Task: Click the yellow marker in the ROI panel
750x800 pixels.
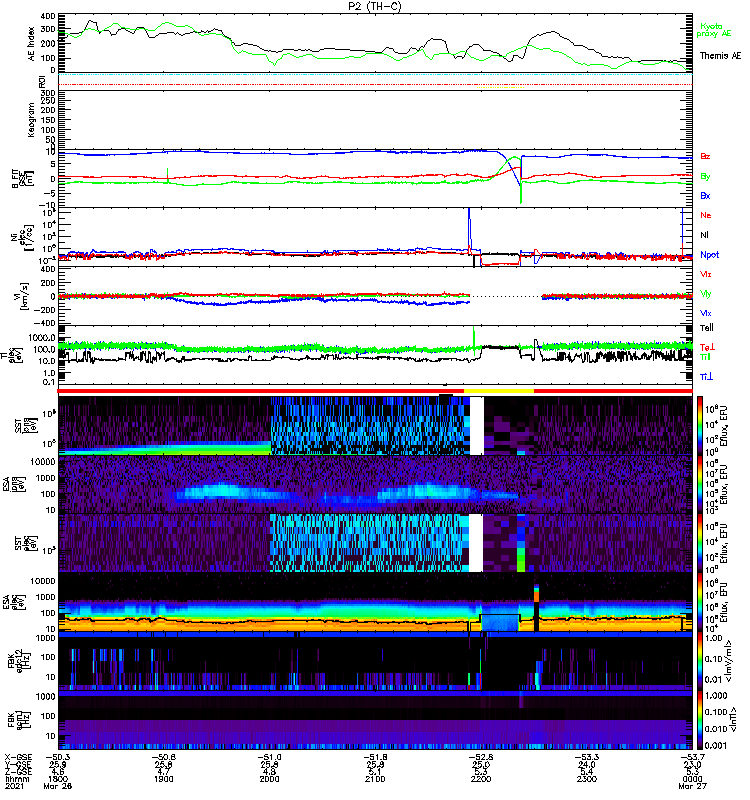Action: [x=500, y=88]
